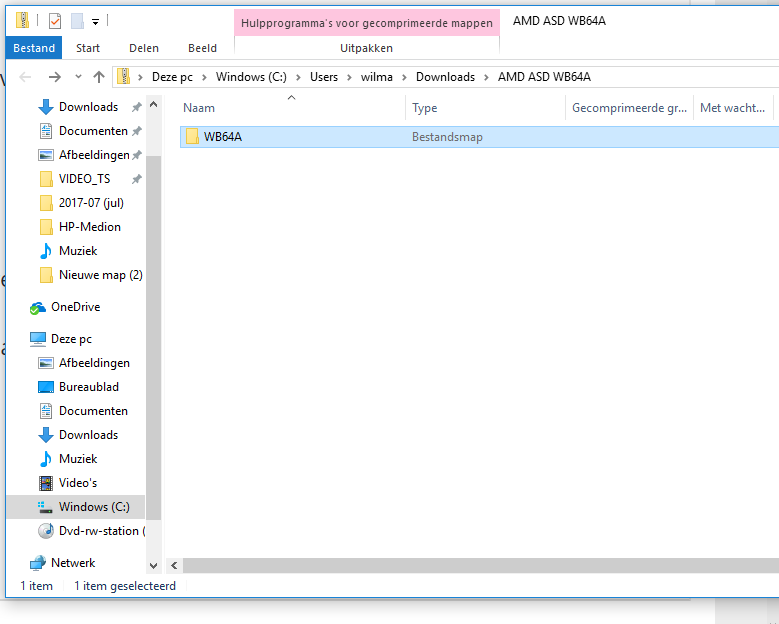Click 'wilma' in the address breadcrumb
The height and width of the screenshot is (624, 779).
point(377,77)
